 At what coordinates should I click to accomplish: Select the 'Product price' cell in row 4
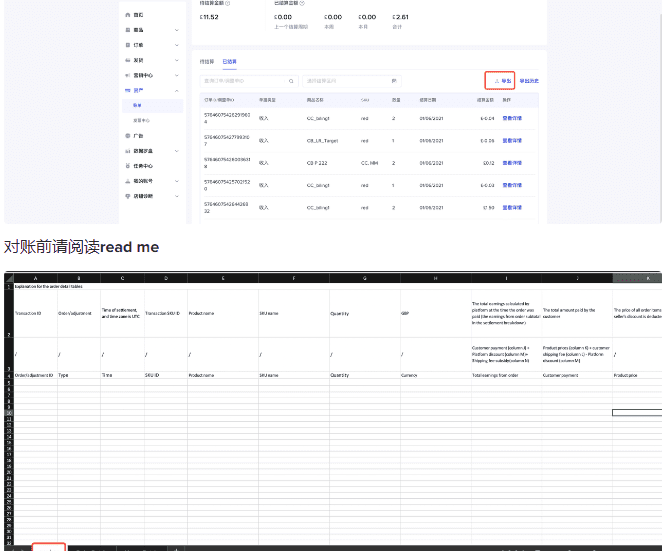pyautogui.click(x=637, y=375)
